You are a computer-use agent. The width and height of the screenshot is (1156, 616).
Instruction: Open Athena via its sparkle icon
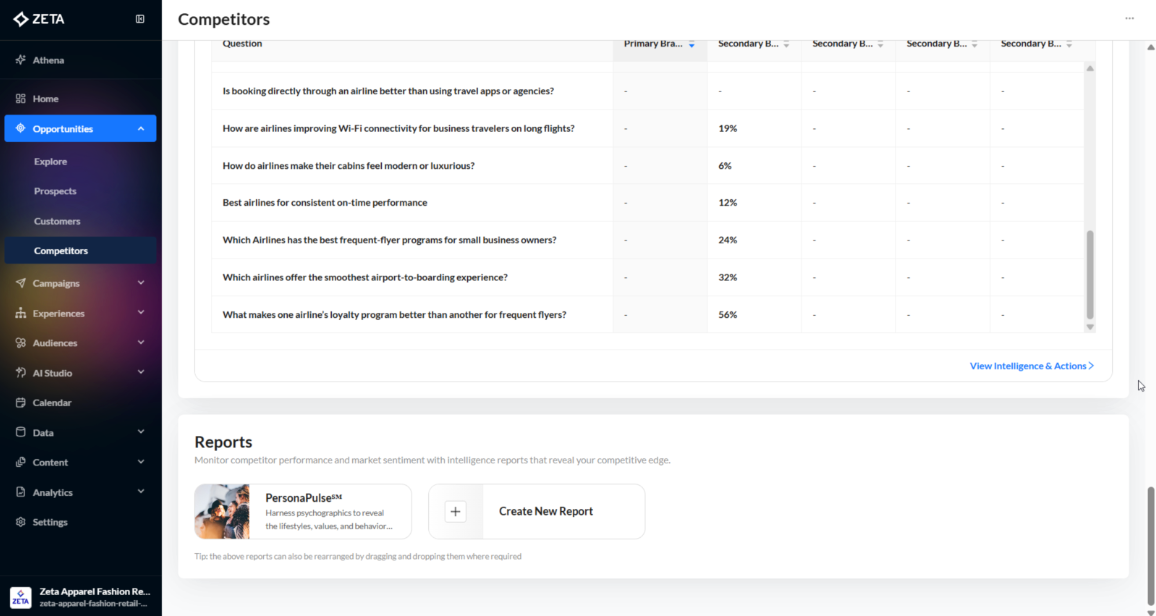coord(21,60)
